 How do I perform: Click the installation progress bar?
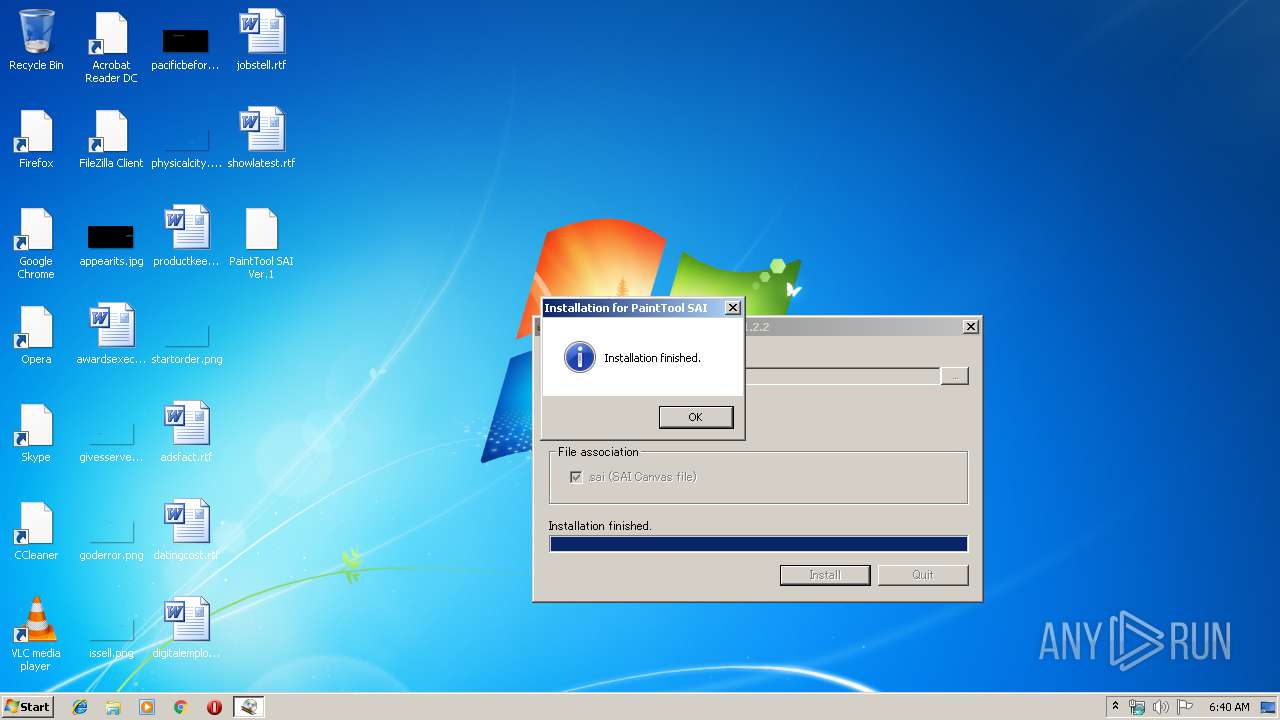coord(758,544)
